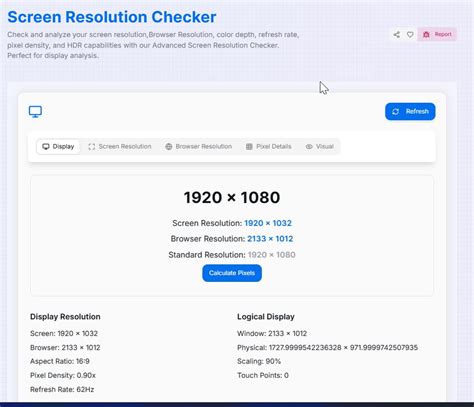Click the expand-corners icon on Screen Resolution tab
This screenshot has width=474, height=407.
tap(92, 147)
